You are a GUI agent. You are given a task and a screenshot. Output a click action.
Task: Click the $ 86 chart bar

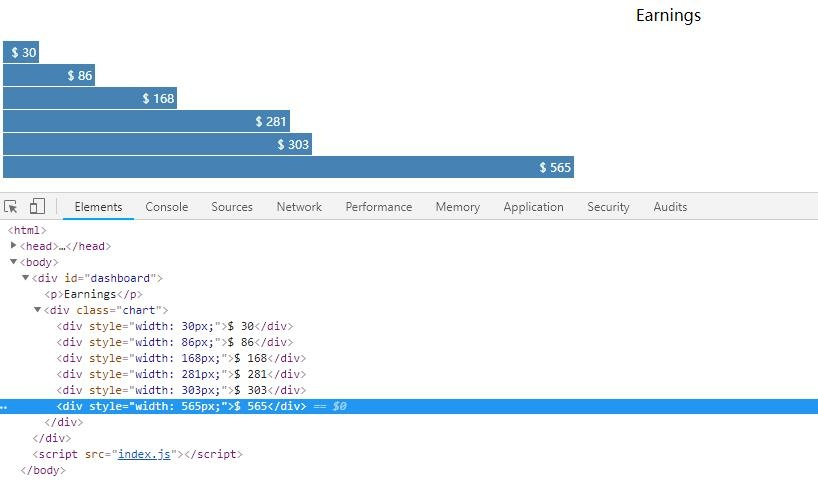coord(49,75)
